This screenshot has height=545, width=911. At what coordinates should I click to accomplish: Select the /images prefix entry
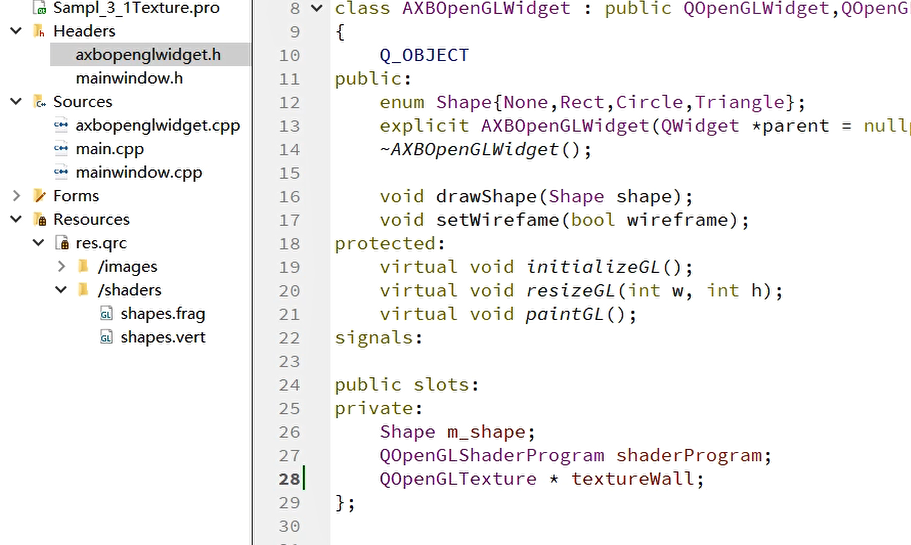(127, 267)
